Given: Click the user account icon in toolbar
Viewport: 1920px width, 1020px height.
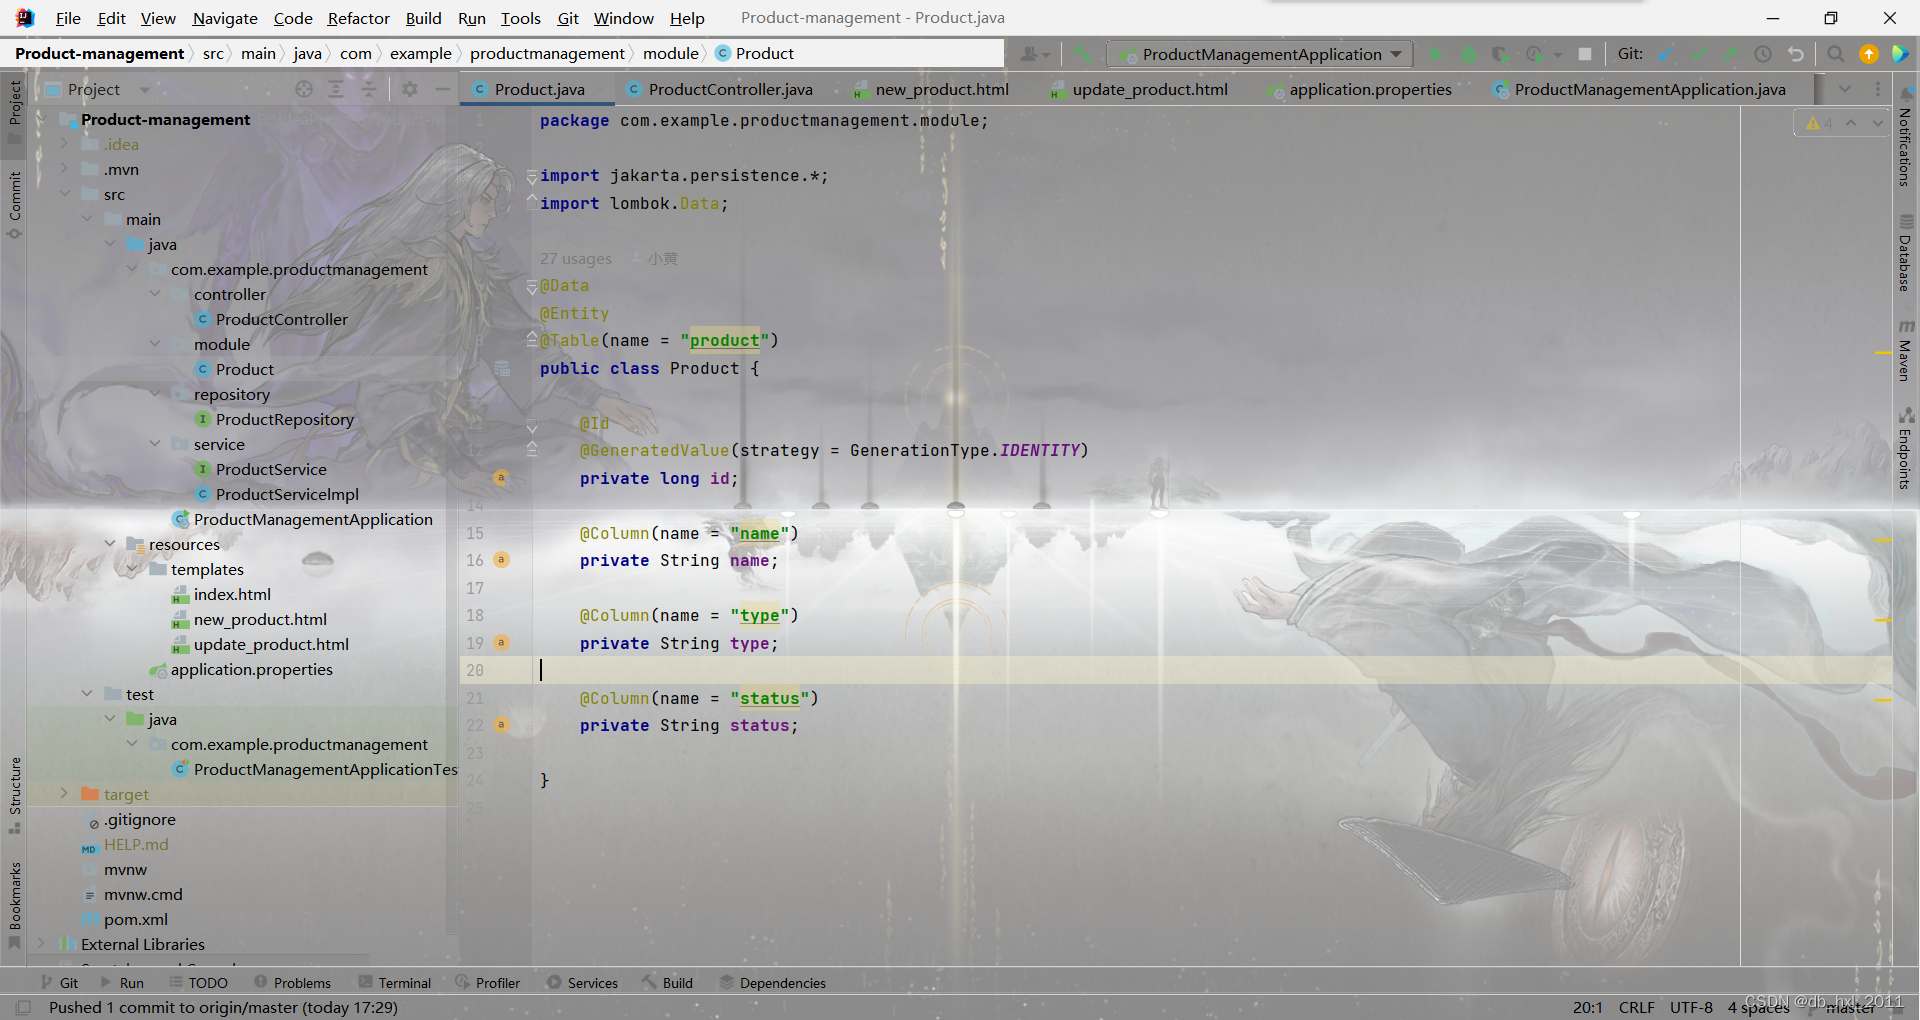Looking at the screenshot, I should point(1035,54).
